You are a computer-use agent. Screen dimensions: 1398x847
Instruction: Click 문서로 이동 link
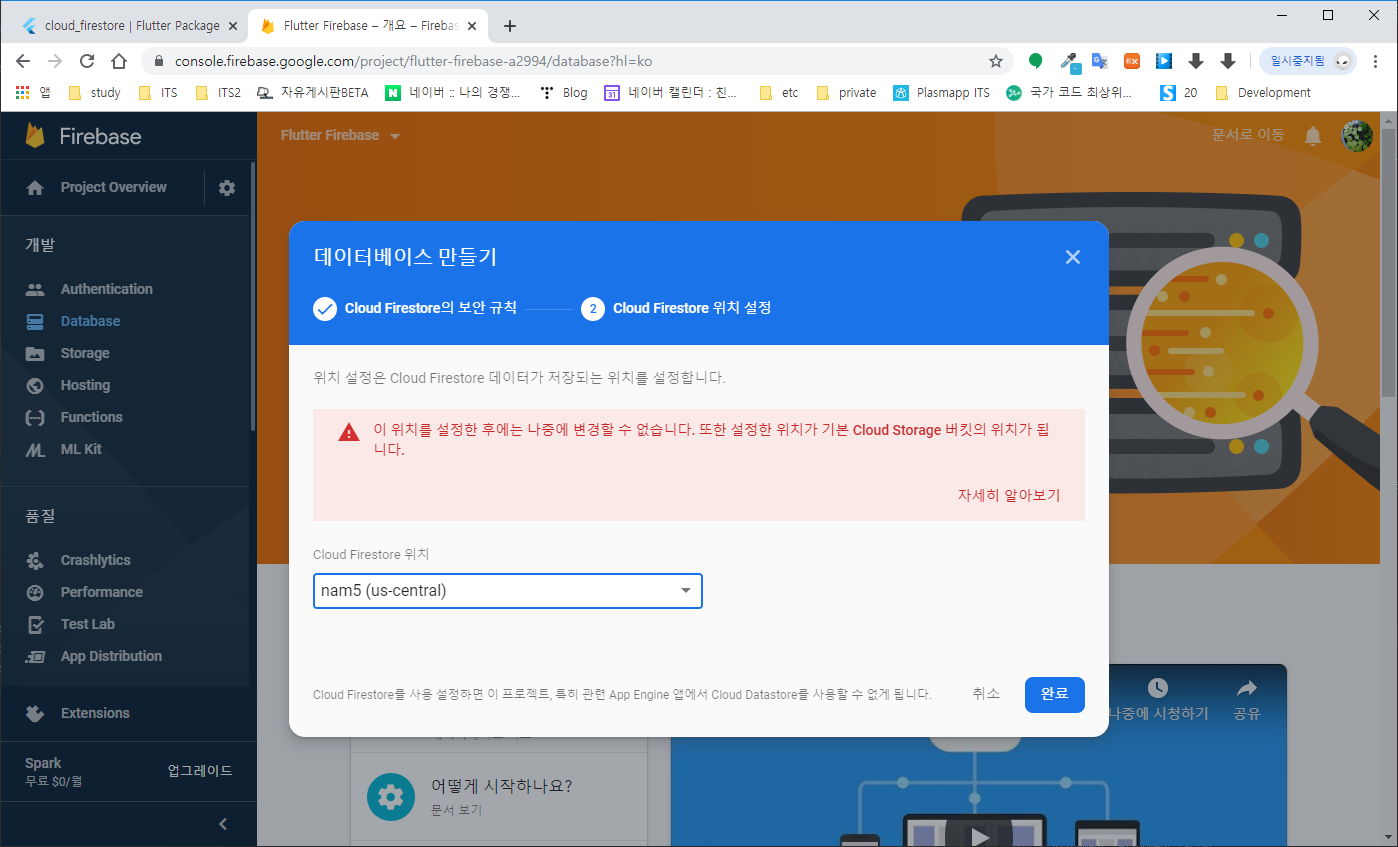(1248, 135)
